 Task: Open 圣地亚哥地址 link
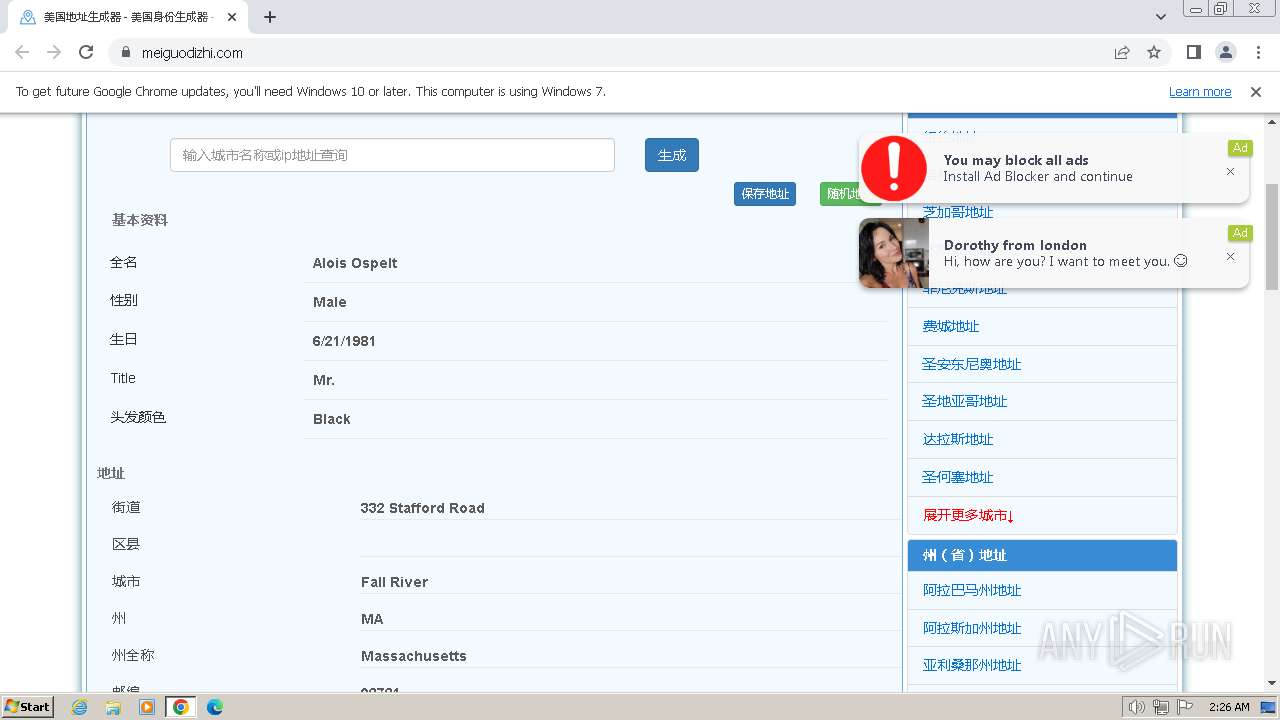click(965, 401)
